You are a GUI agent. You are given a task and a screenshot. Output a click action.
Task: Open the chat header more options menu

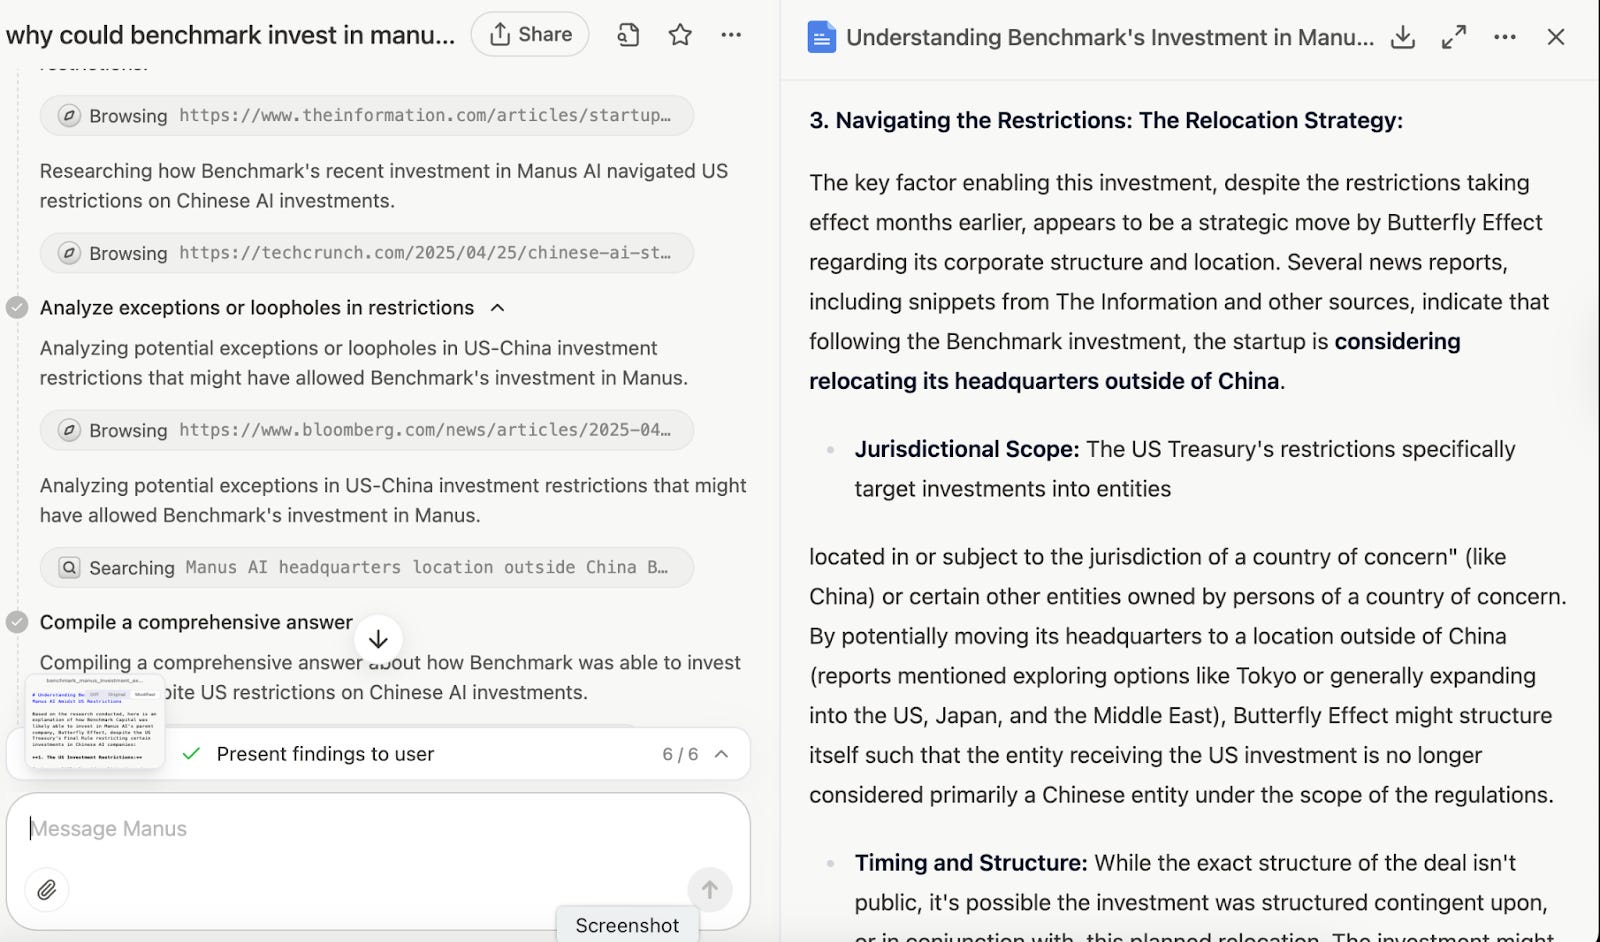(731, 35)
